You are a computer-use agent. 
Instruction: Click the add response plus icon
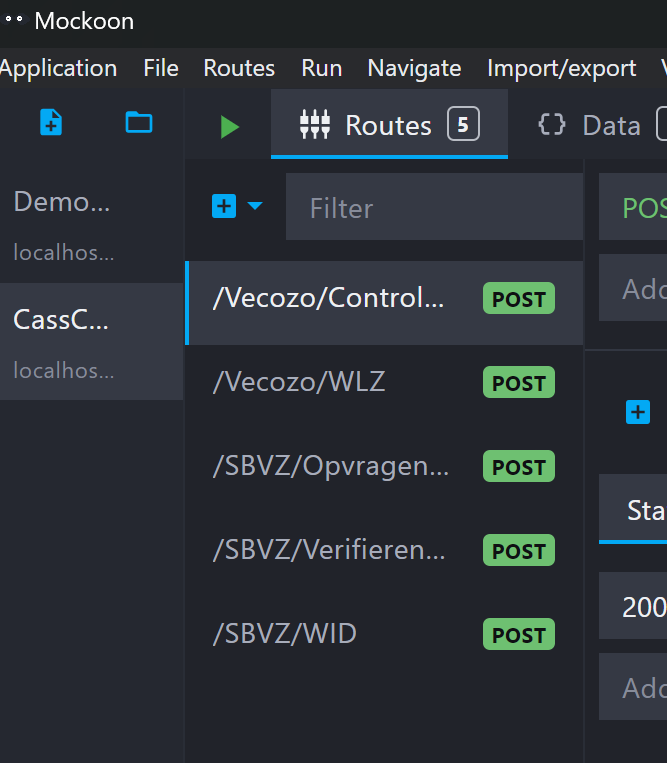(637, 412)
